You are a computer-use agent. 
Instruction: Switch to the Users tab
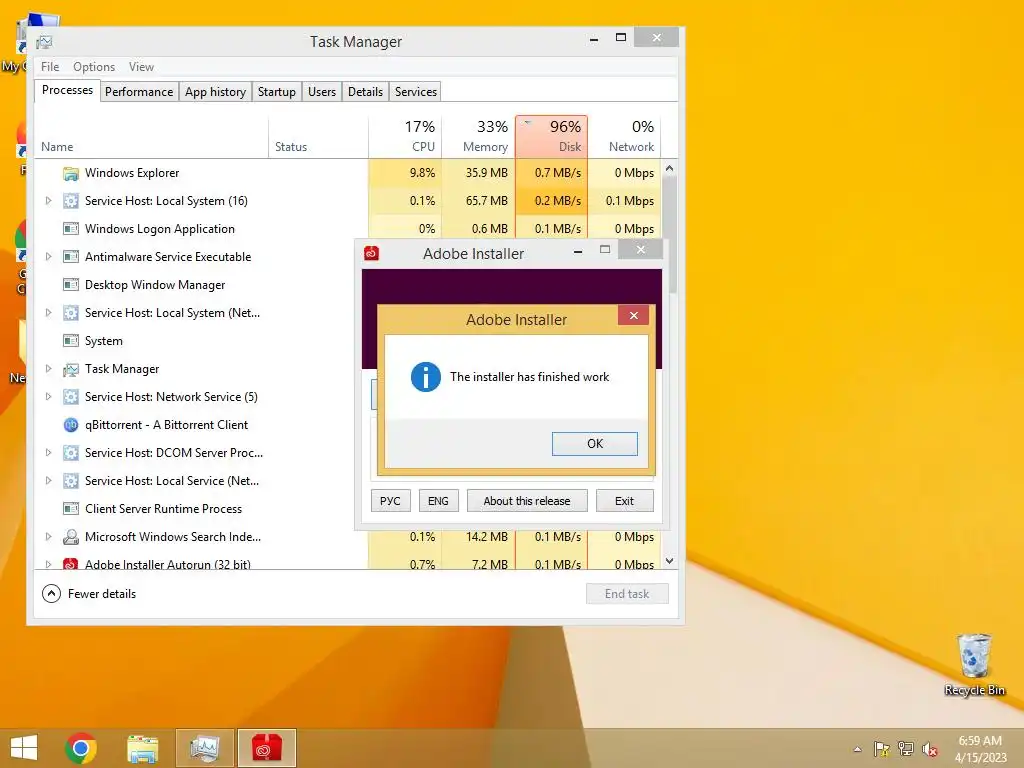322,92
